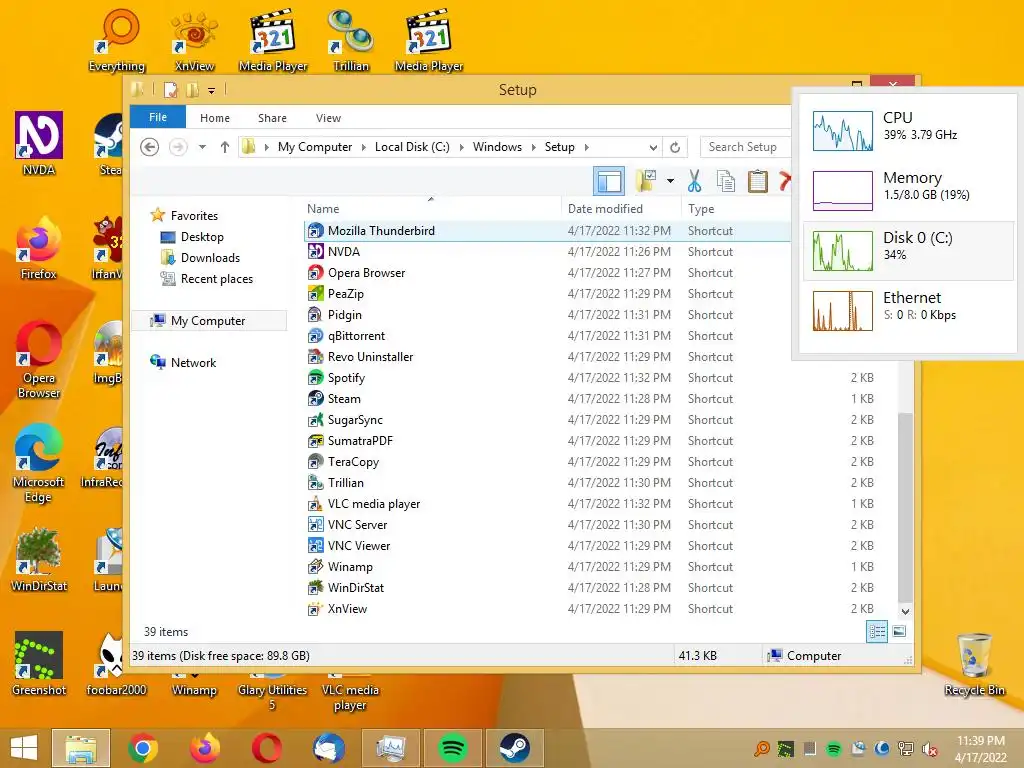Open Trillian desktop shortcut
Image resolution: width=1024 pixels, height=768 pixels.
351,40
